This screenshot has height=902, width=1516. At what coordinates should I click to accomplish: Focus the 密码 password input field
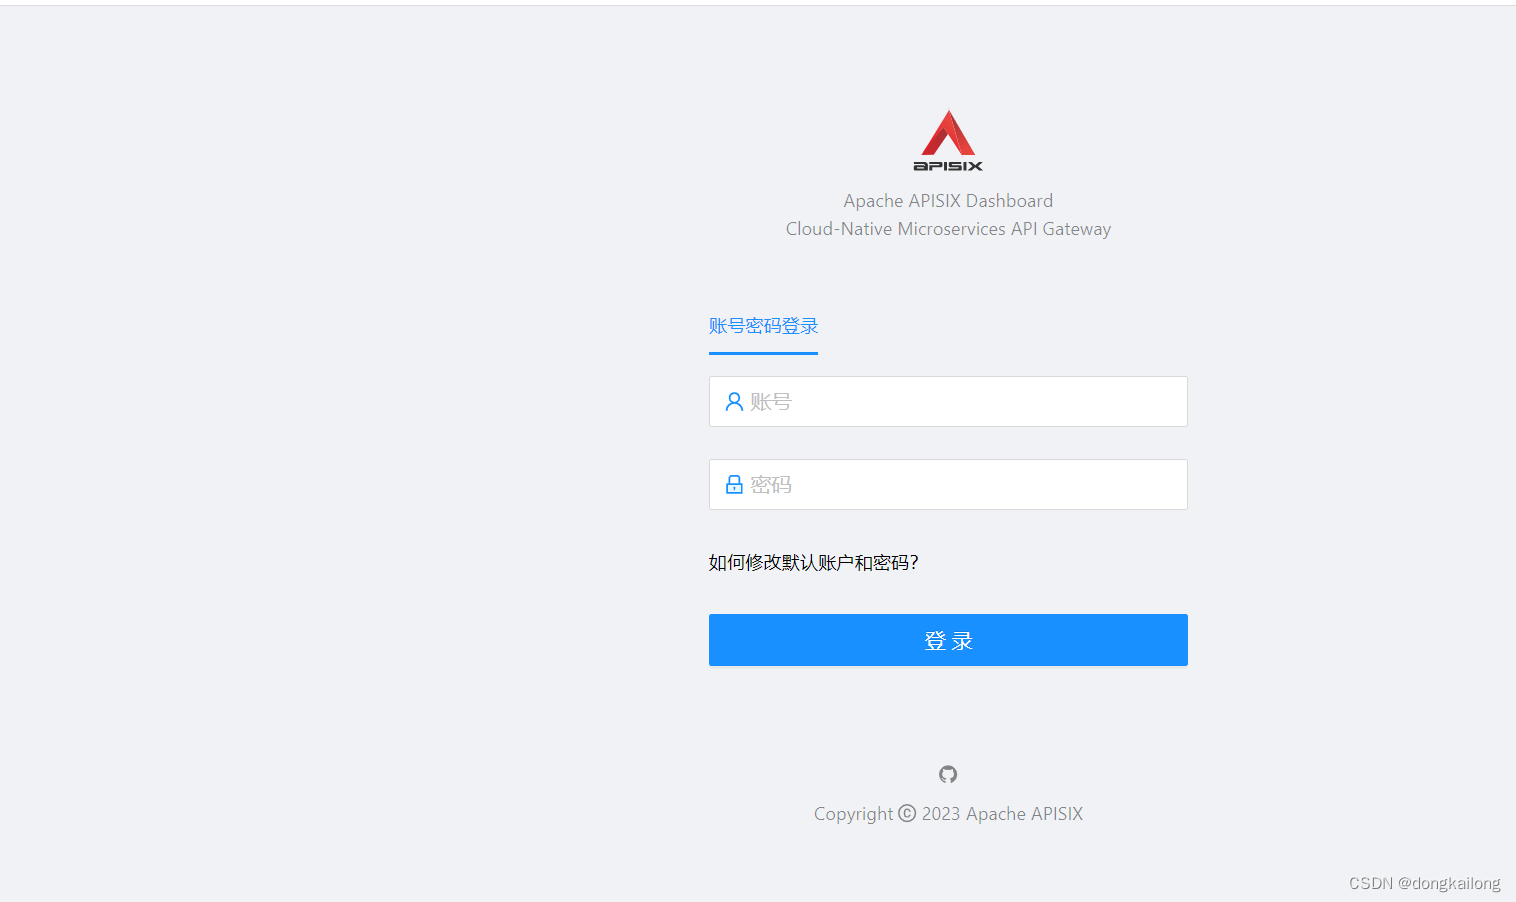click(x=948, y=485)
